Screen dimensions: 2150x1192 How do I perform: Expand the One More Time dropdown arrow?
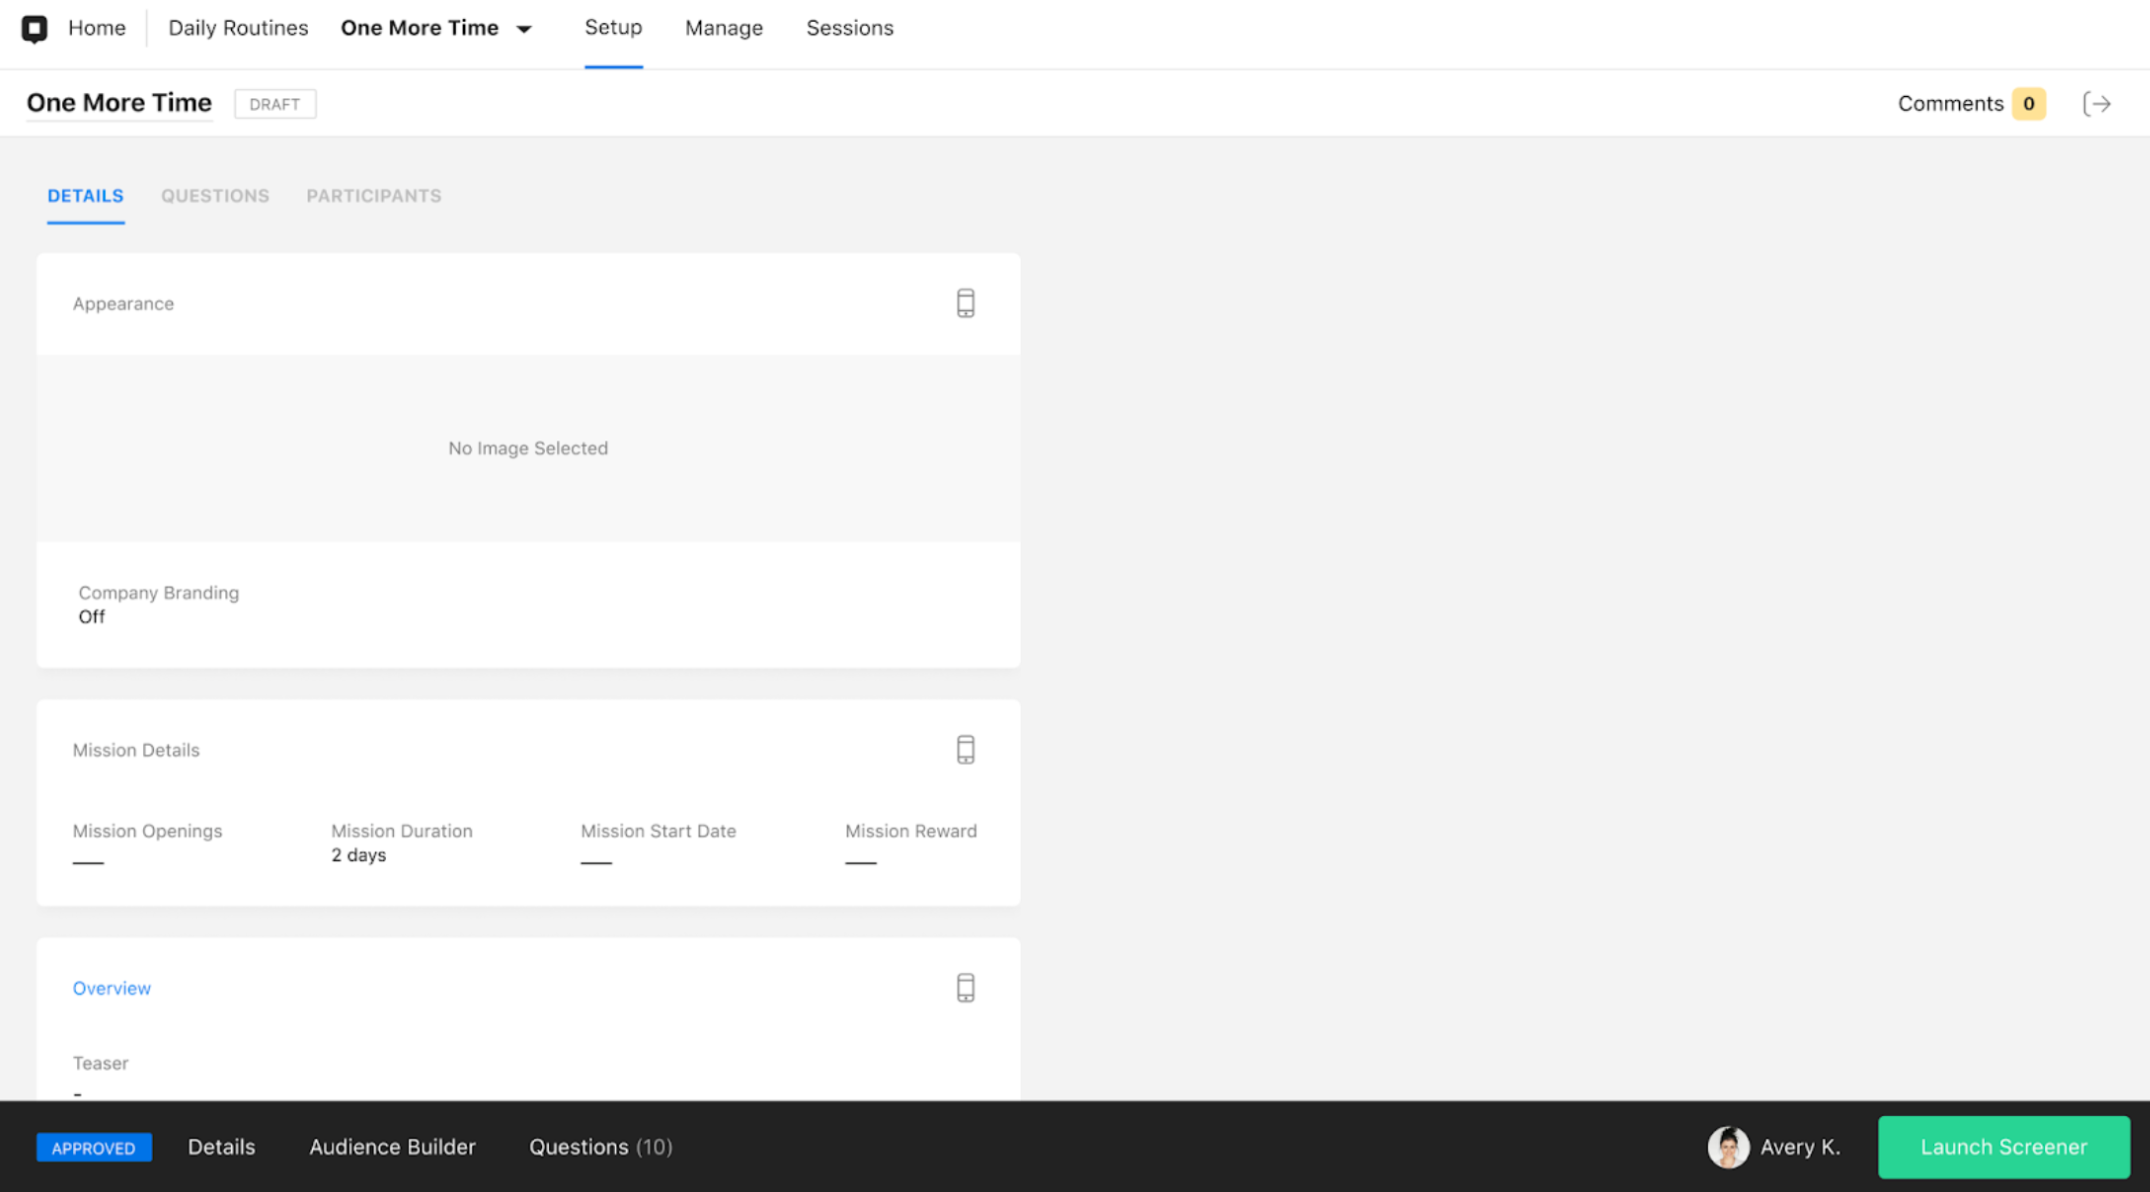(524, 29)
